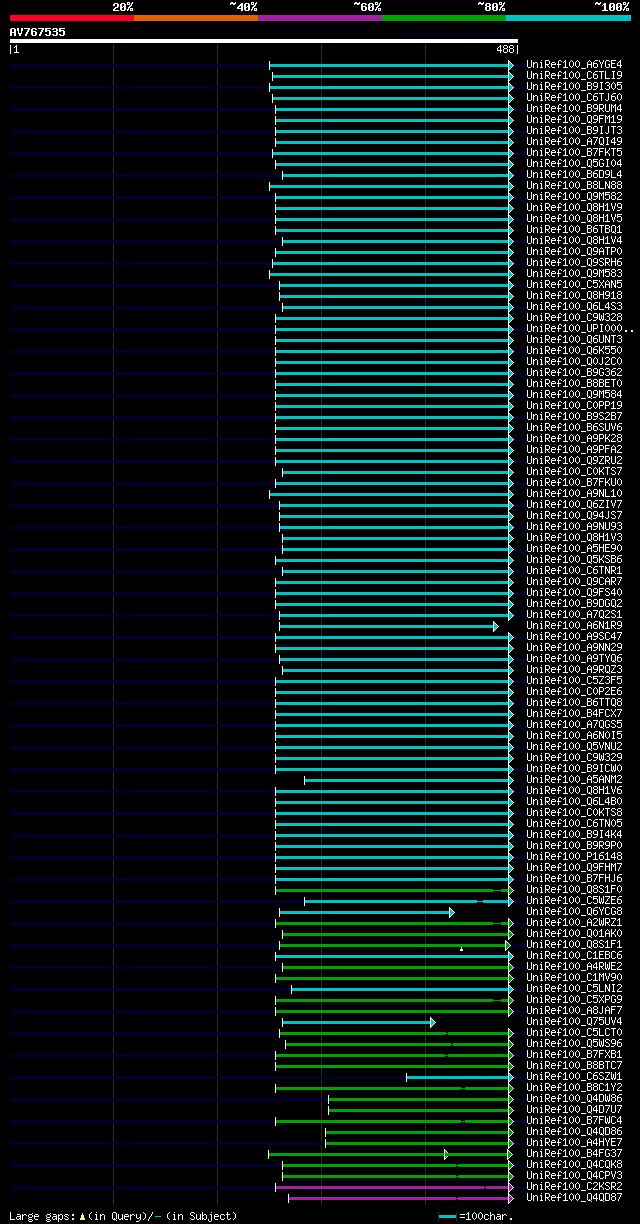The height and width of the screenshot is (1224, 640).
Task: Click the red 20% identity legend segment
Action: 71,18
